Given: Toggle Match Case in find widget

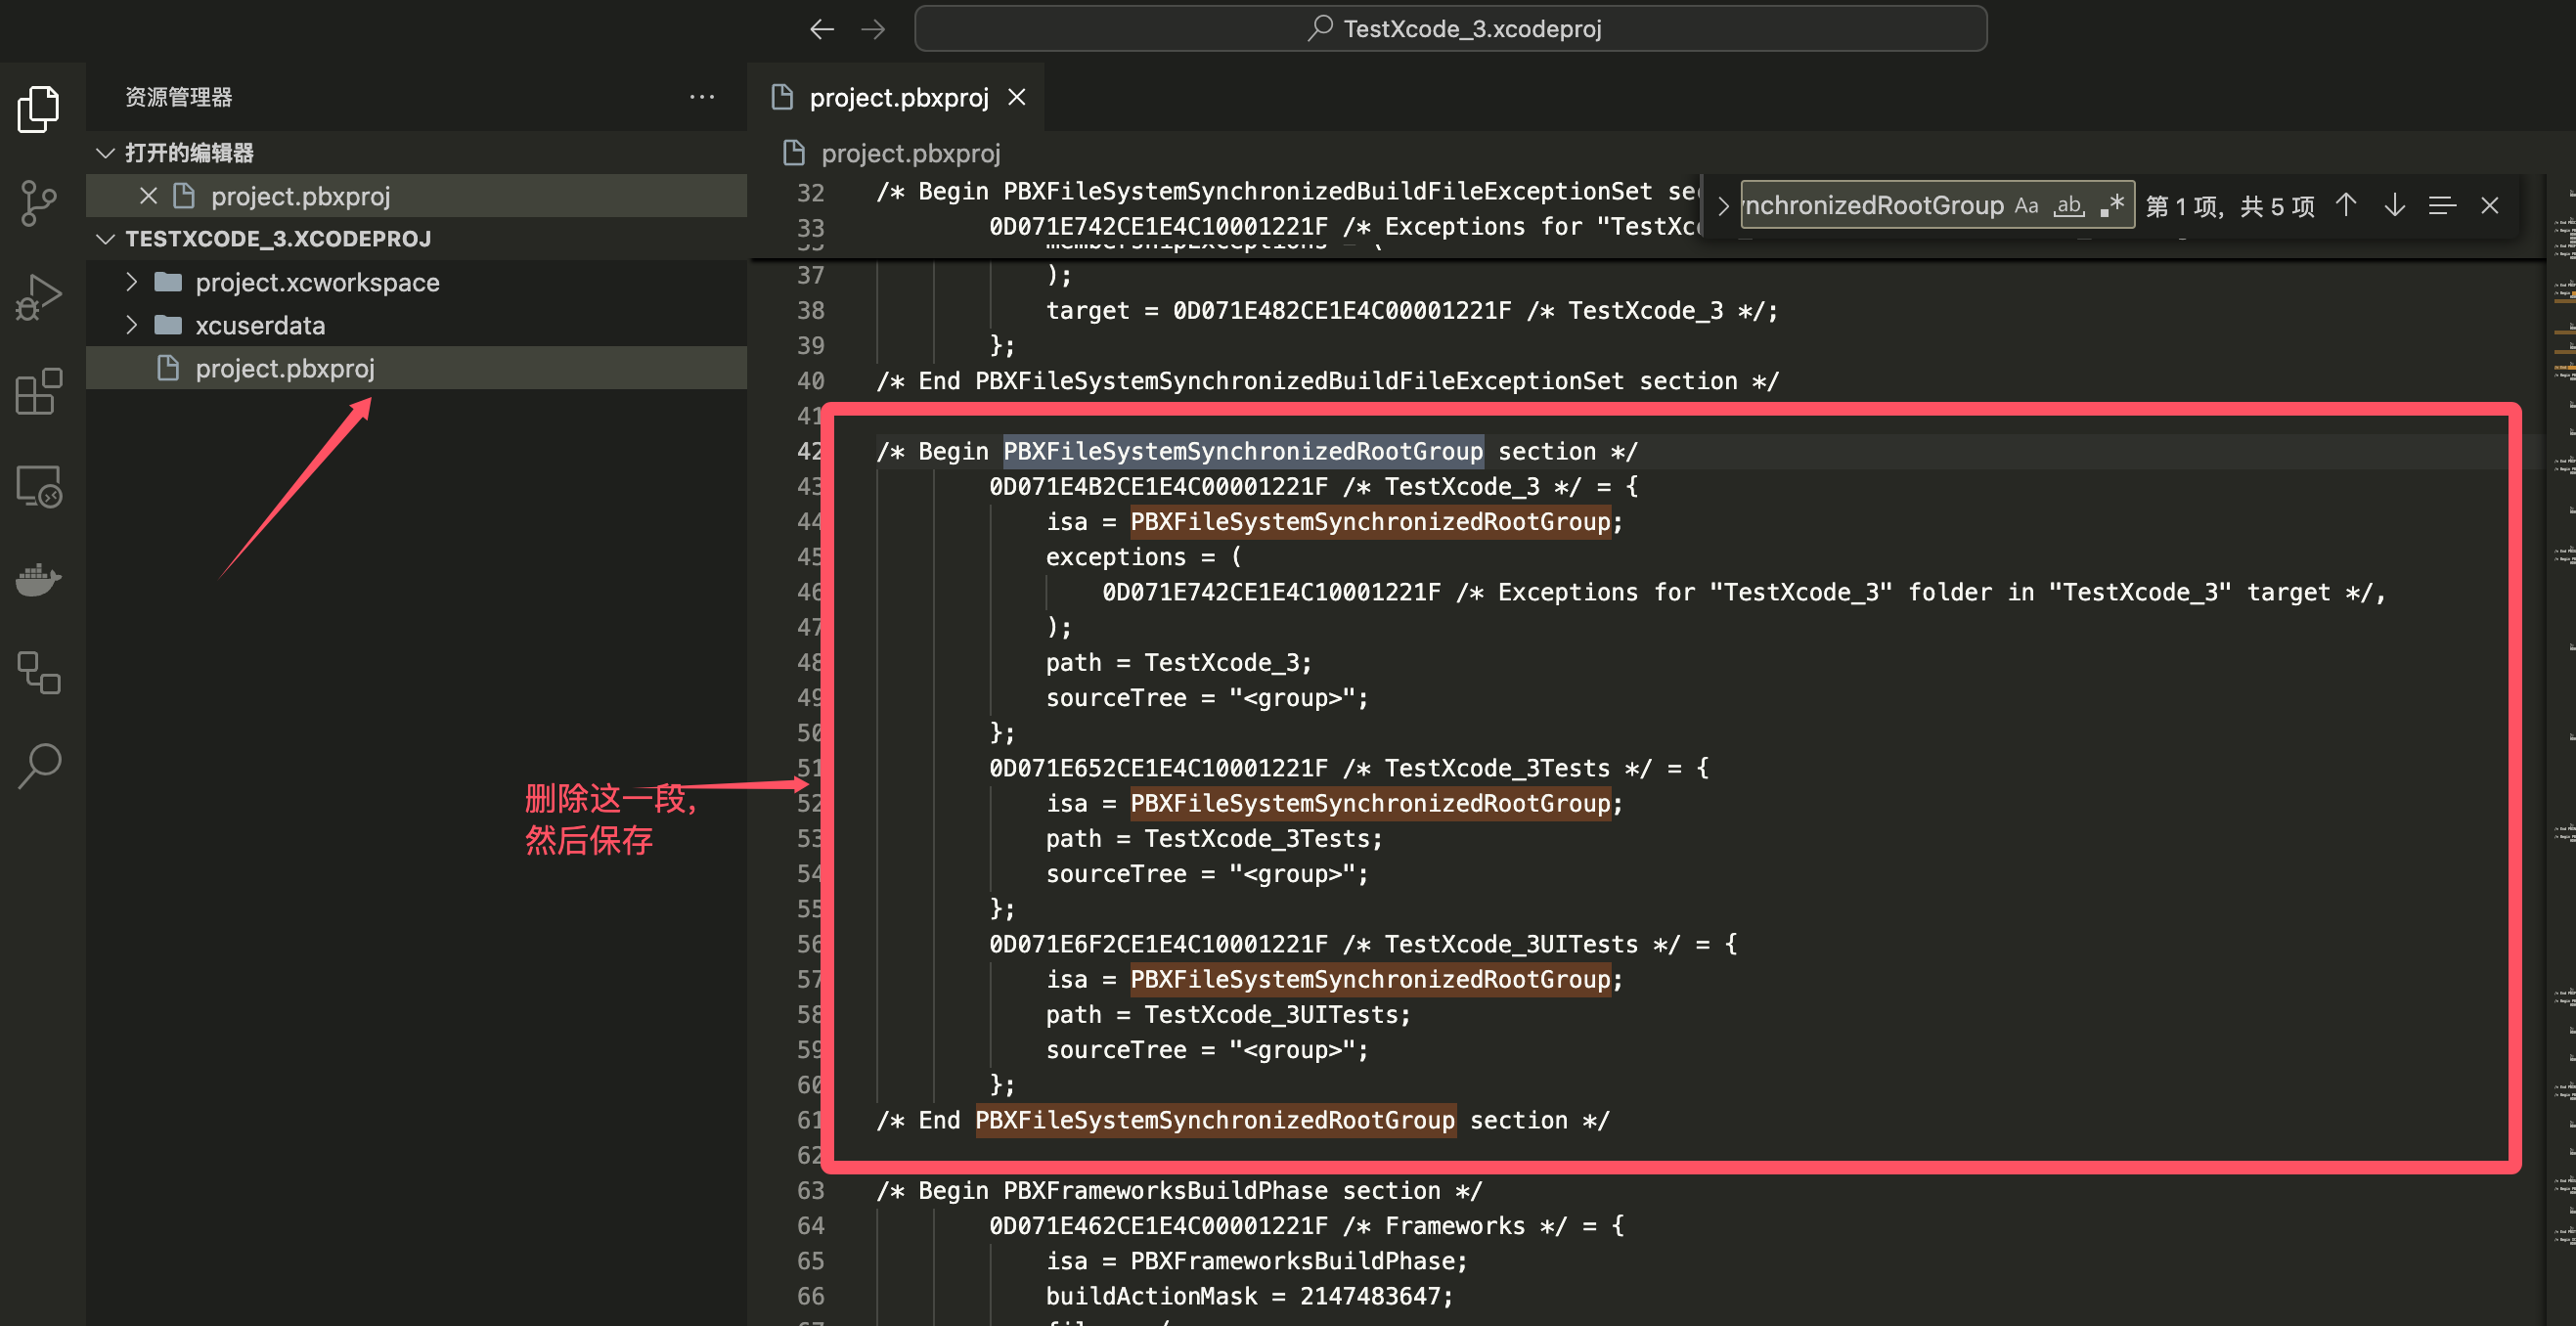Looking at the screenshot, I should click(x=2026, y=206).
